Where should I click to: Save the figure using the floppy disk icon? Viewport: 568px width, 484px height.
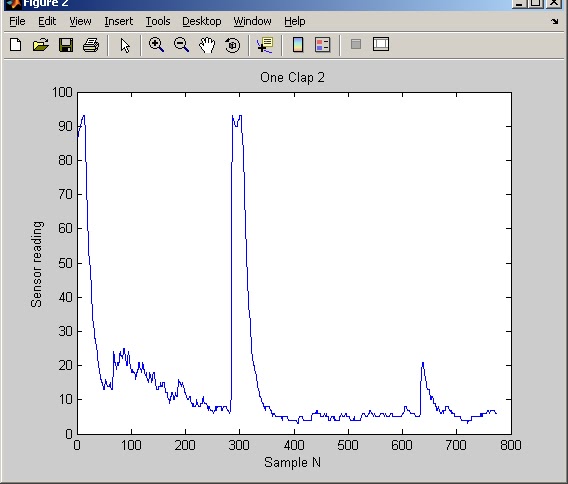[x=66, y=45]
